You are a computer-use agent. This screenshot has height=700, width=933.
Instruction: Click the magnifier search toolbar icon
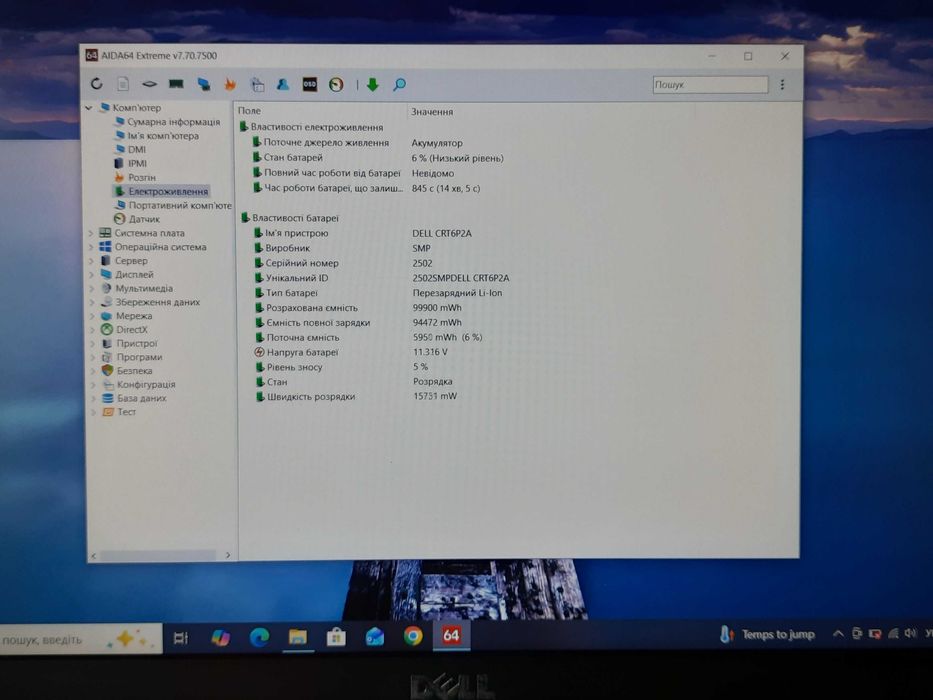tap(399, 85)
